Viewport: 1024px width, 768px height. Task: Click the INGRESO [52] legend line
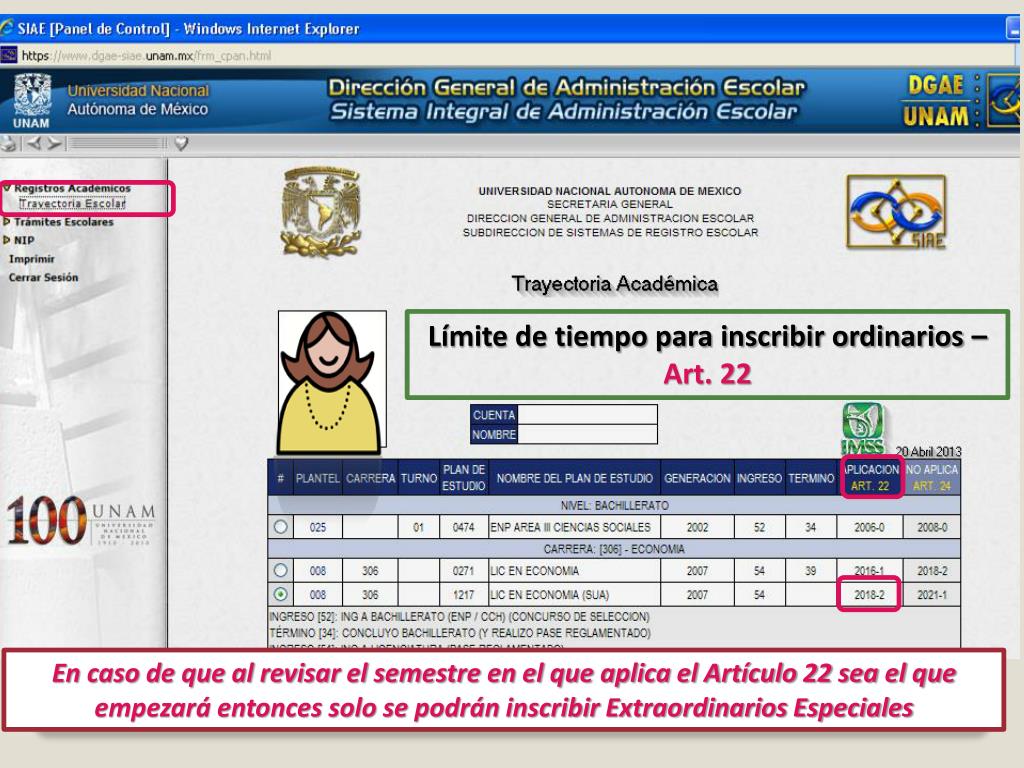pyautogui.click(x=459, y=616)
